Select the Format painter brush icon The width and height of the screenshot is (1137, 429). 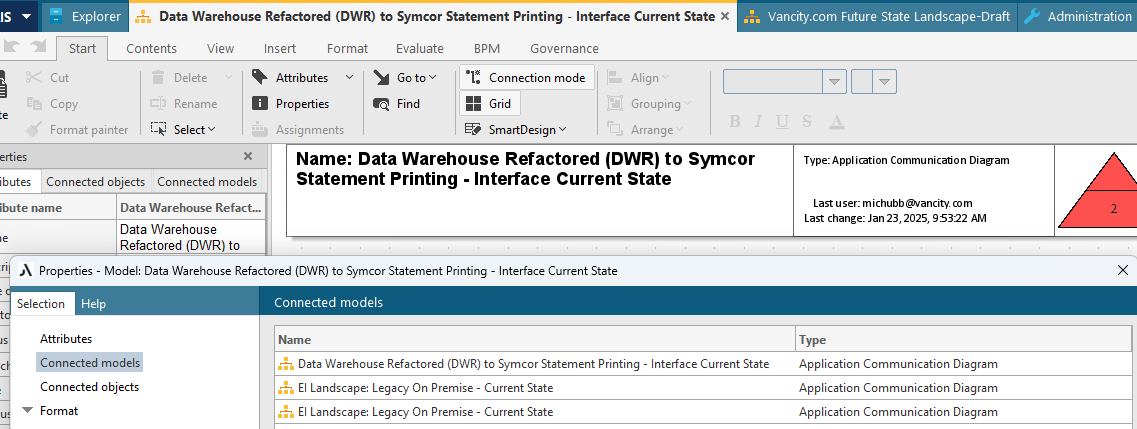click(x=34, y=130)
